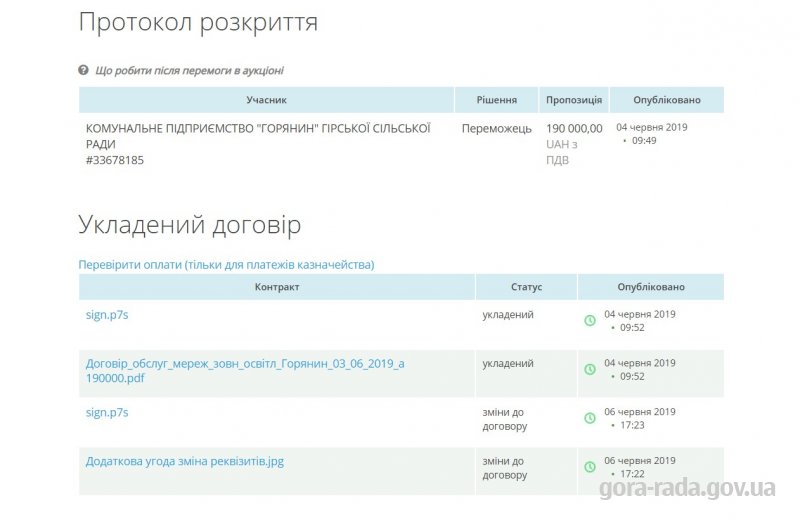Open the Договір_обслуг_мереж pdf contract file

245,370
